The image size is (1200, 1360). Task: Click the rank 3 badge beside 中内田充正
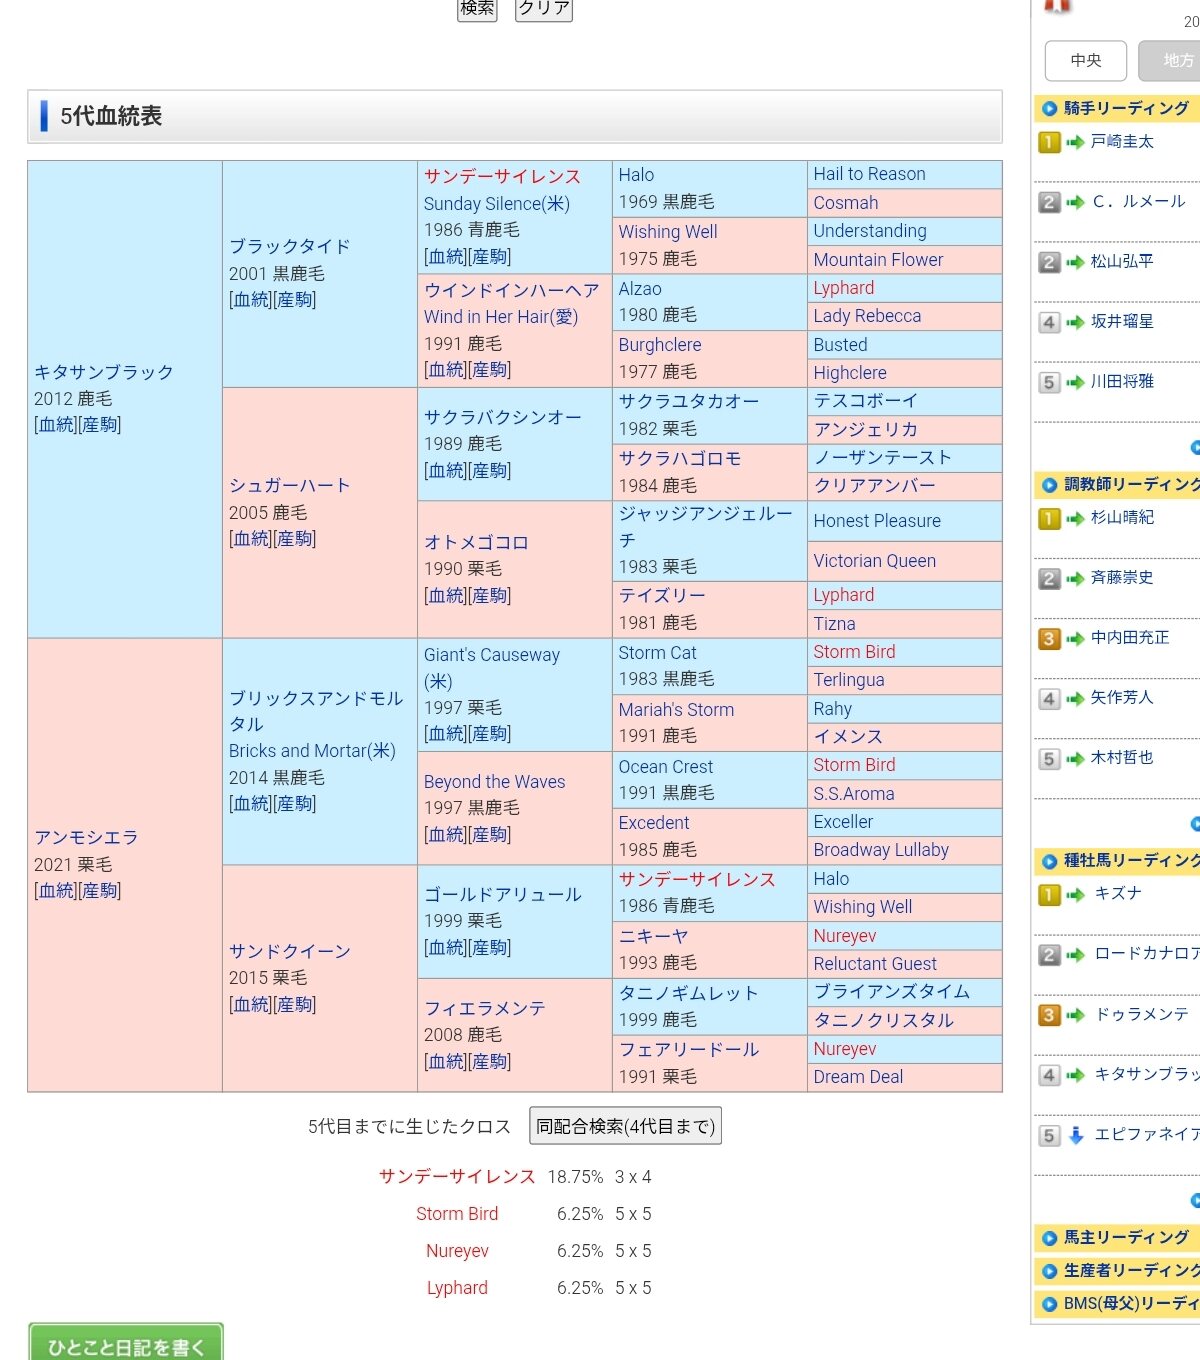(x=1049, y=638)
